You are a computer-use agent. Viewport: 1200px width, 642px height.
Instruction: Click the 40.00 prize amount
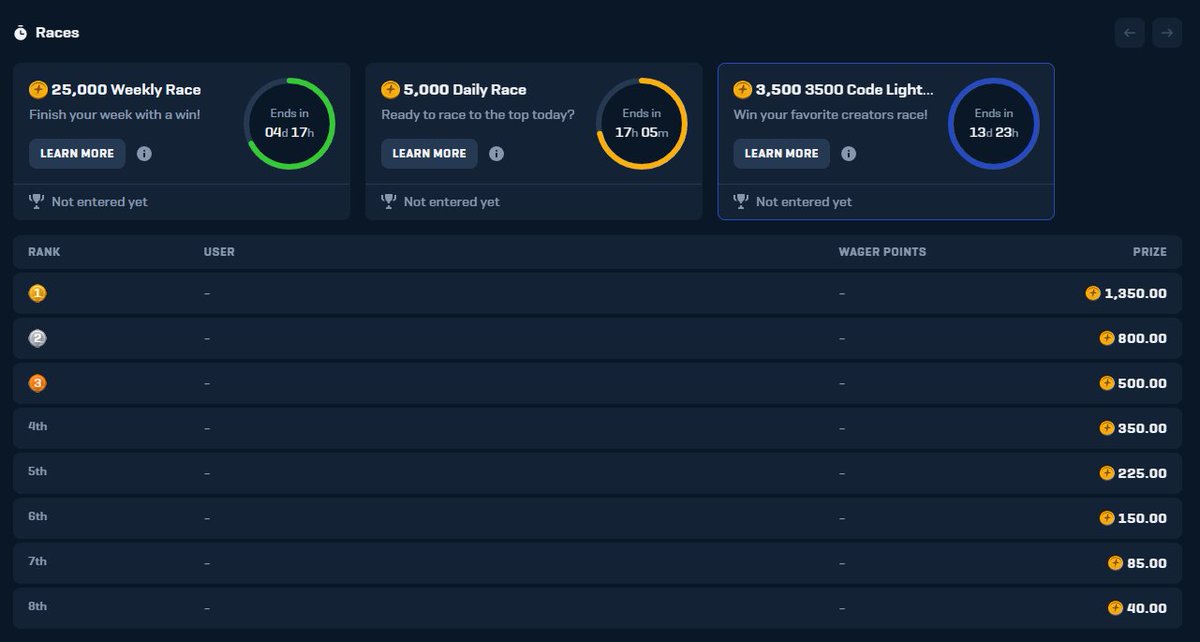point(1147,608)
